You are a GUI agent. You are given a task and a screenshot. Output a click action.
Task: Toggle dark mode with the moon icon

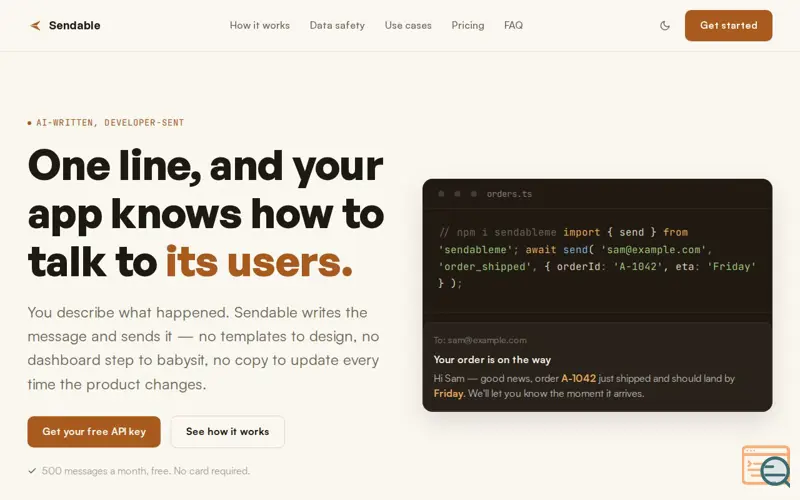(x=665, y=26)
